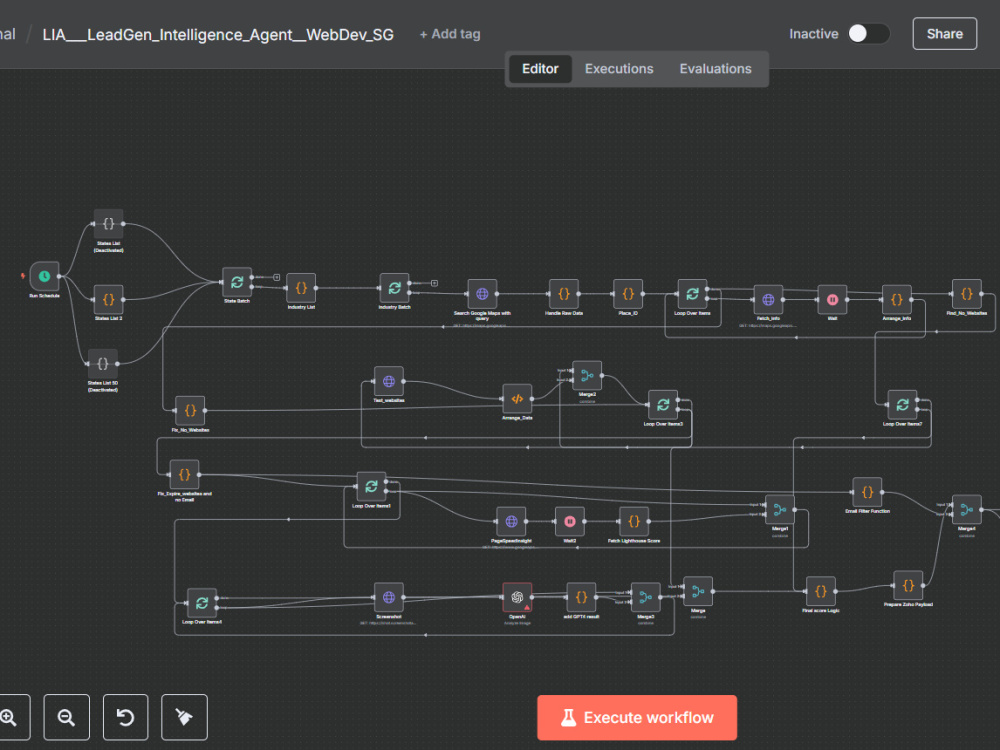Open the Fetch Lighthouse Score node

click(x=634, y=522)
